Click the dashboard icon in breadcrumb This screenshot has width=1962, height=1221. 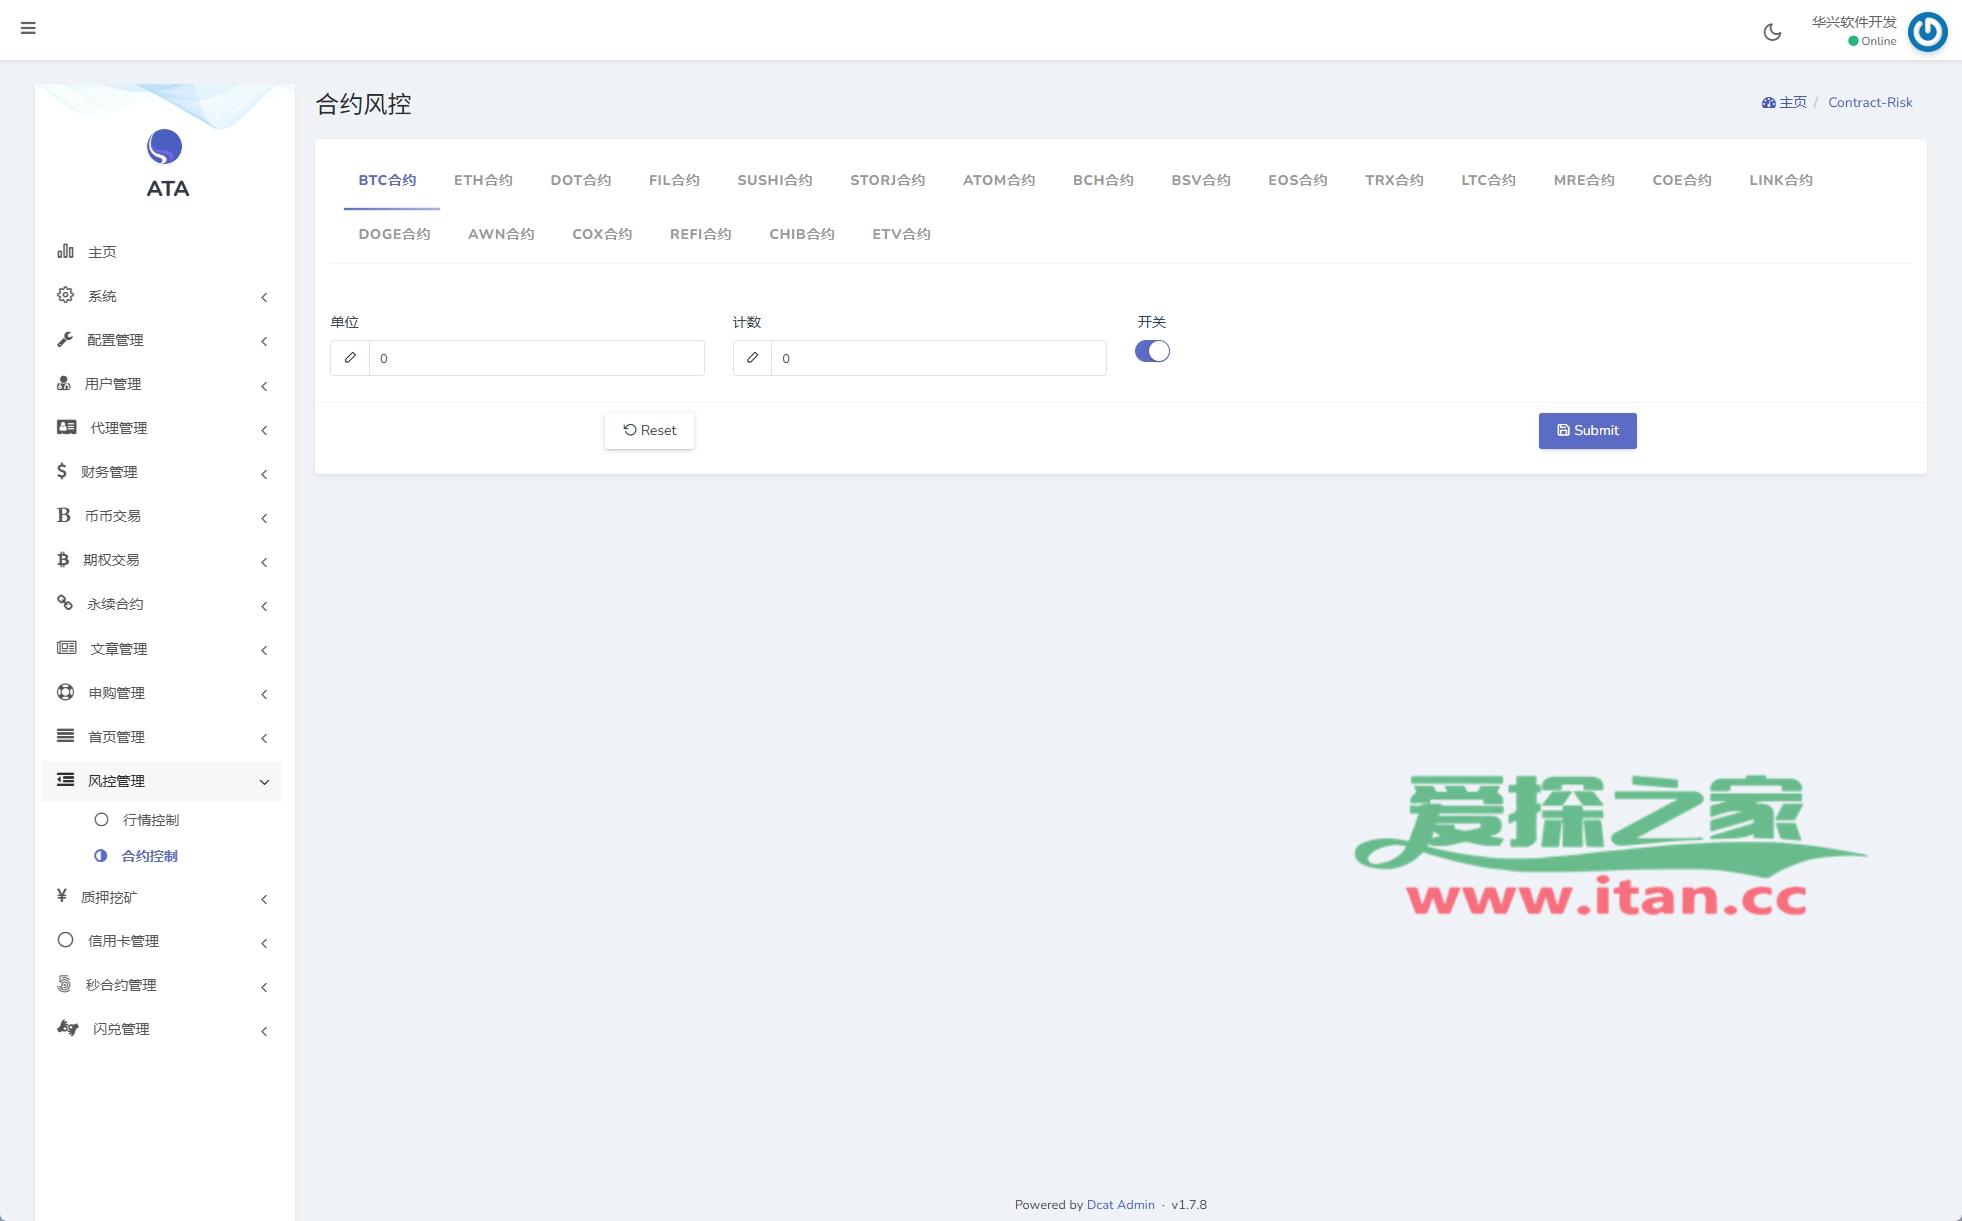coord(1768,103)
